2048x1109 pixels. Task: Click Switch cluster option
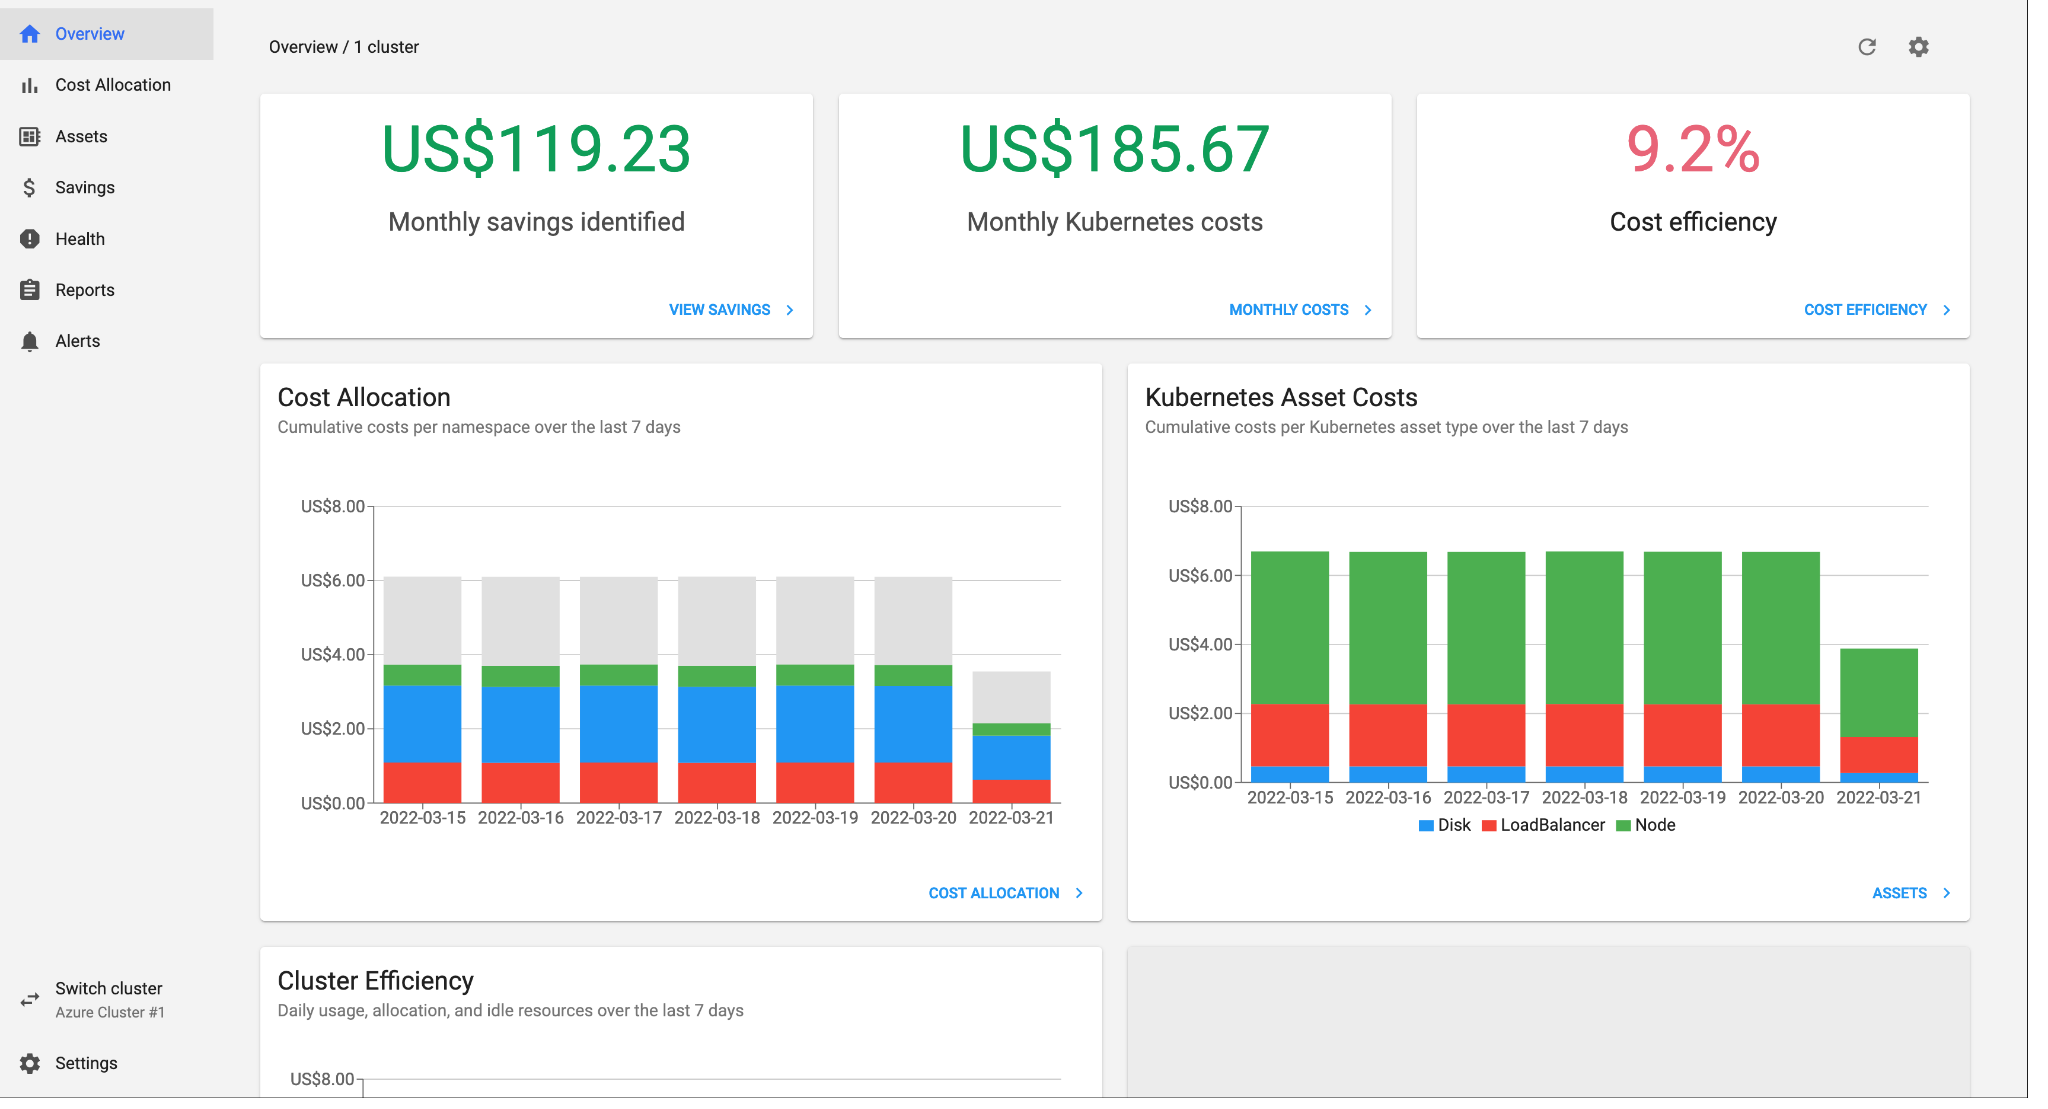(x=108, y=987)
